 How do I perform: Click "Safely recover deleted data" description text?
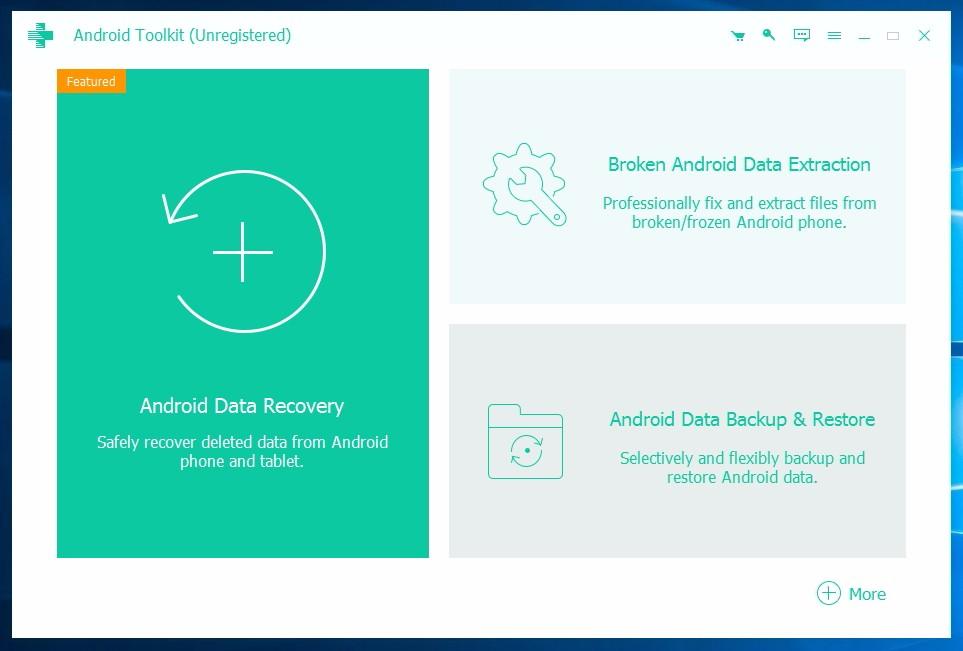click(242, 451)
